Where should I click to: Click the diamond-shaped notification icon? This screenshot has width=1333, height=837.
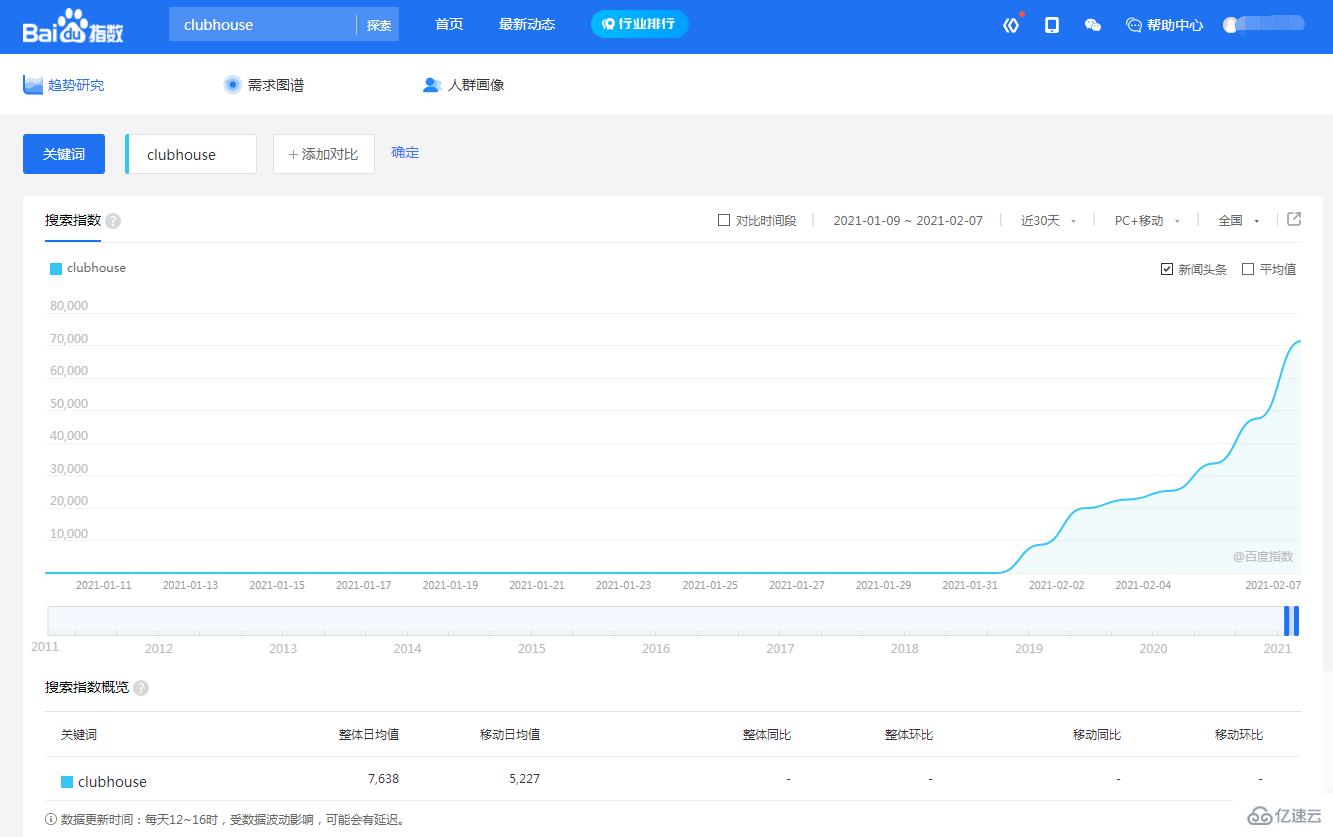click(x=1011, y=25)
